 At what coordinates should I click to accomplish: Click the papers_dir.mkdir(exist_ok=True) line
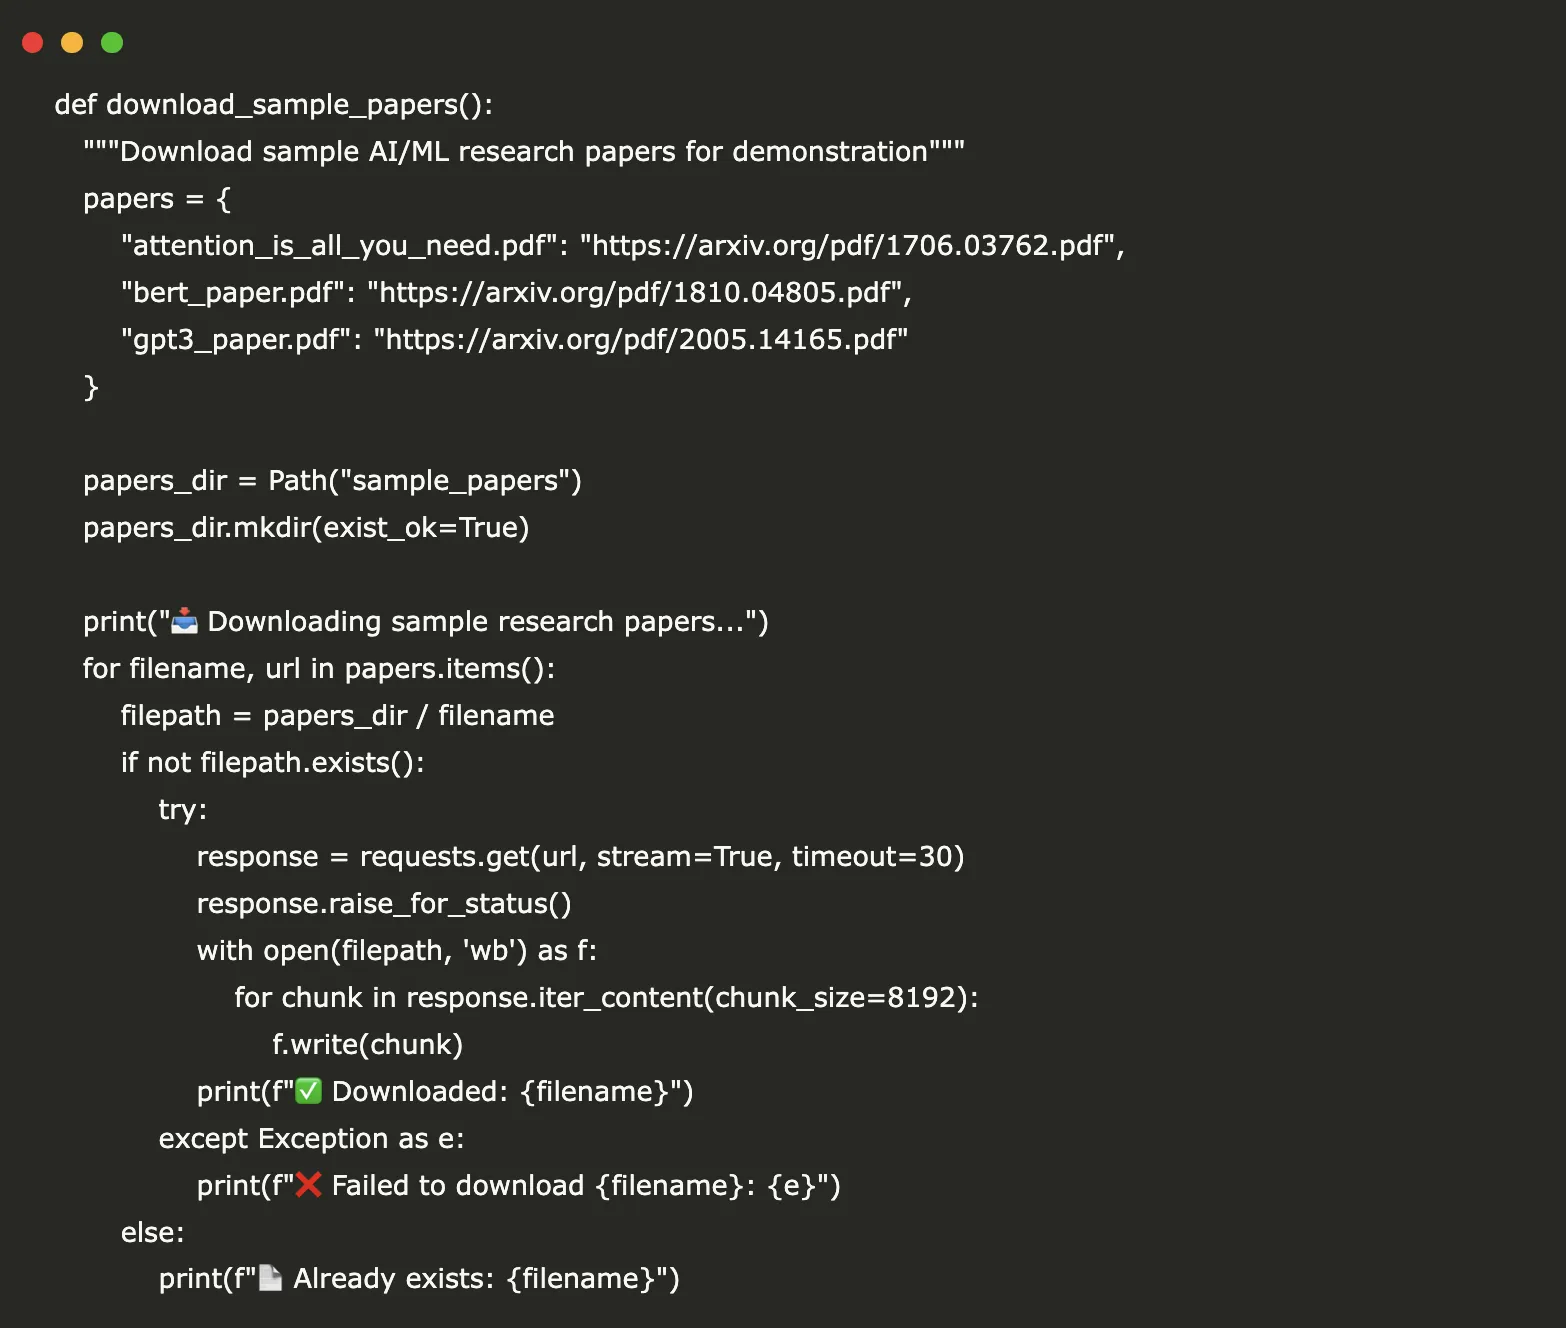tap(306, 528)
